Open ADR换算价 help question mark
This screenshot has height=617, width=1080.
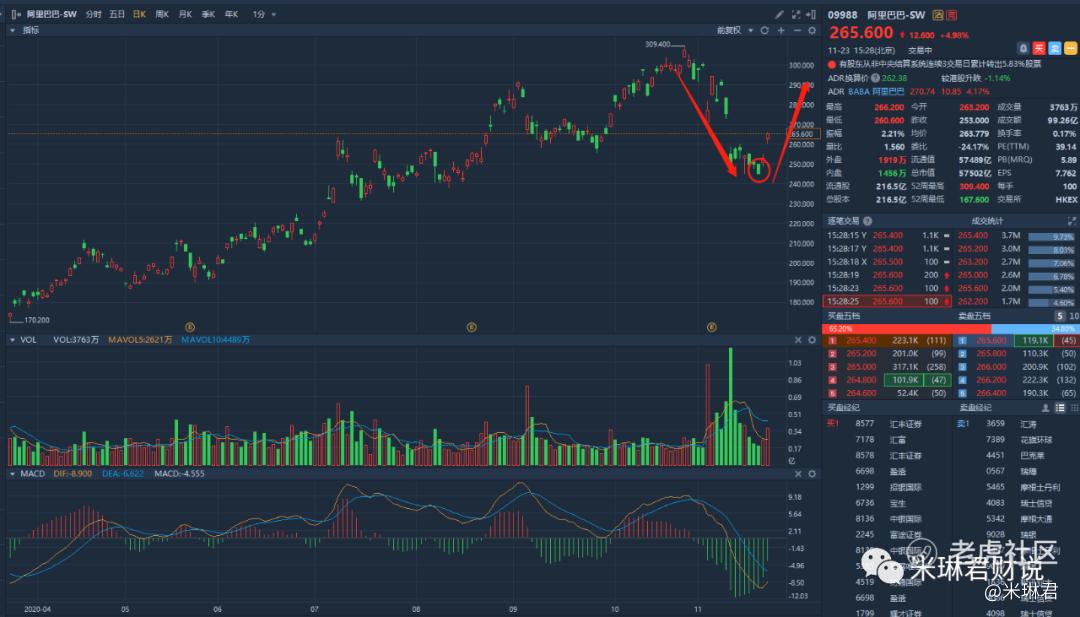coord(875,79)
